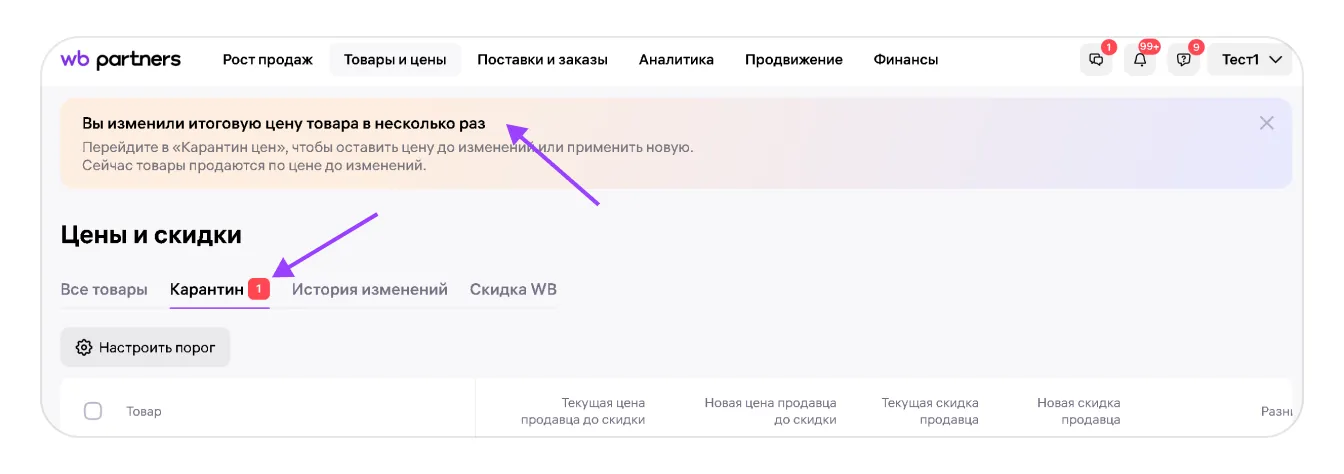Image resolution: width=1344 pixels, height=474 pixels.
Task: Open the Товары и цены menu
Action: tap(395, 60)
